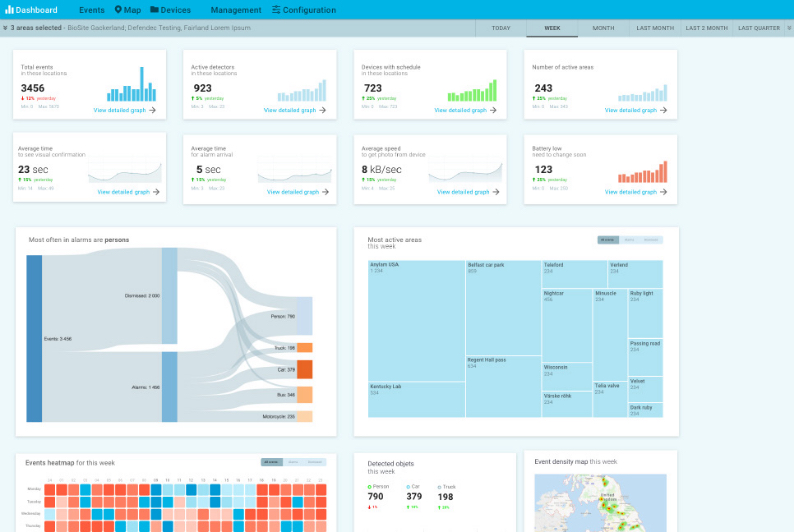This screenshot has height=532, width=794.
Task: Select 'Alarms' toggle in Events heatmap
Action: click(x=293, y=462)
